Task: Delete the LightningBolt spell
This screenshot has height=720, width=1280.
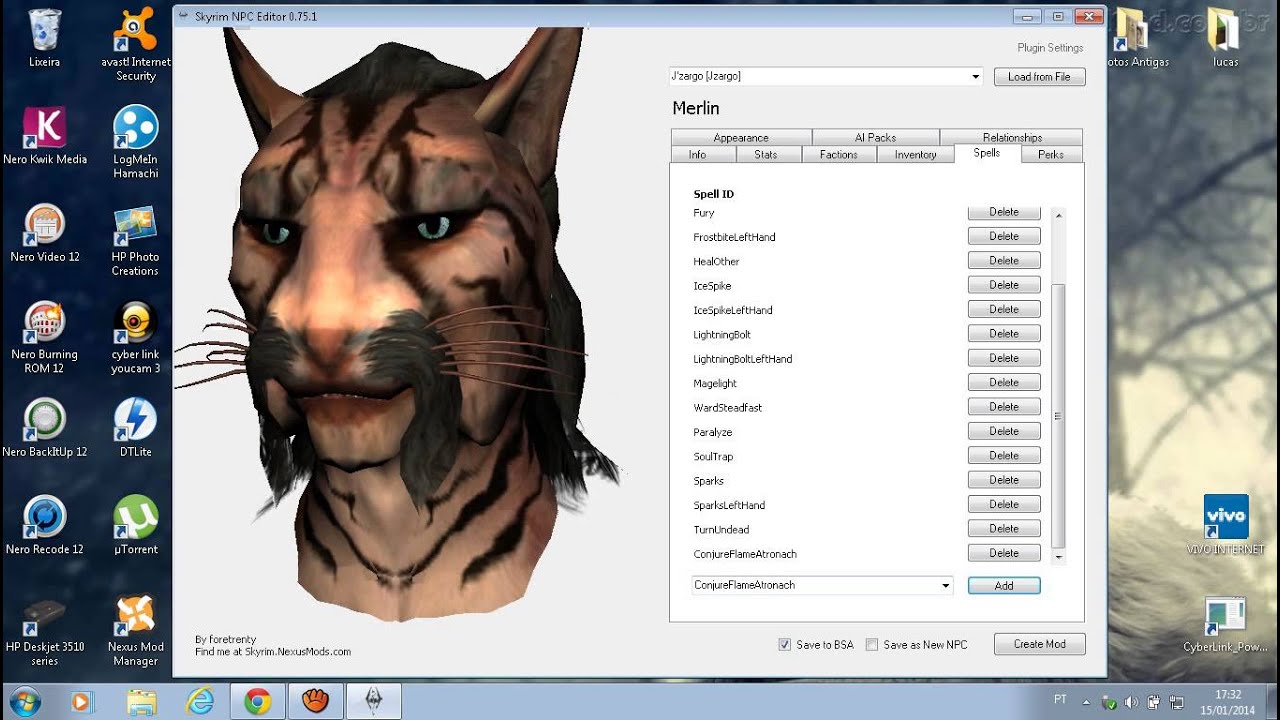Action: [1004, 333]
